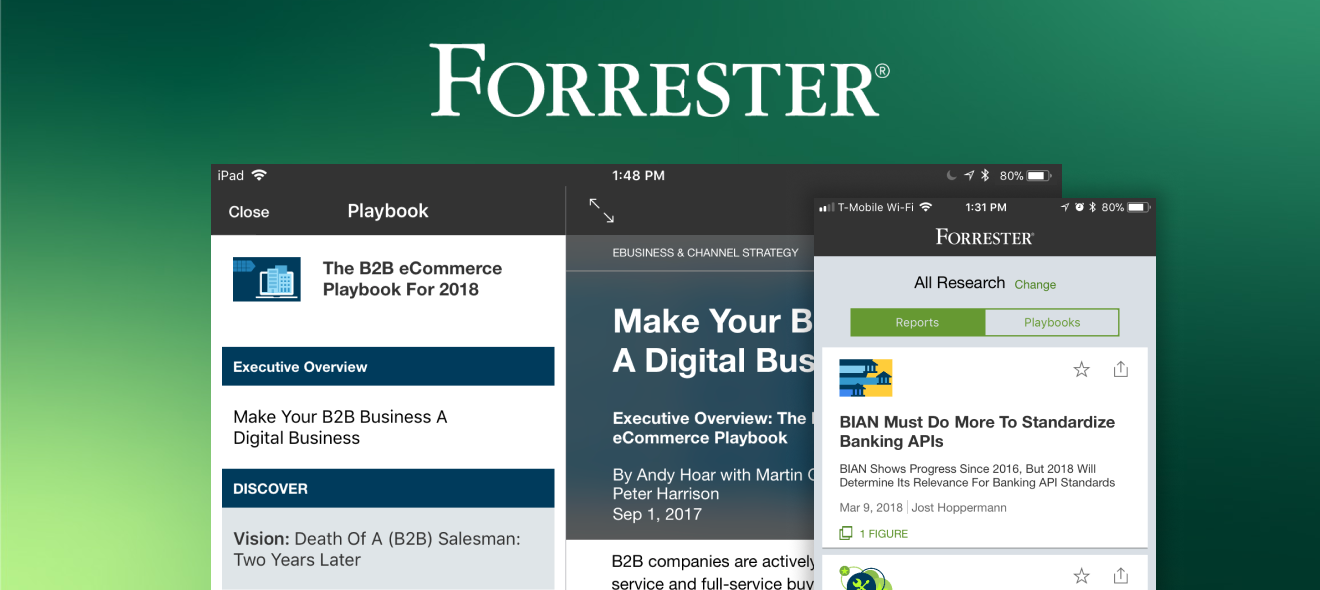Select the Executive Overview section header
The image size is (1320, 590).
(388, 366)
